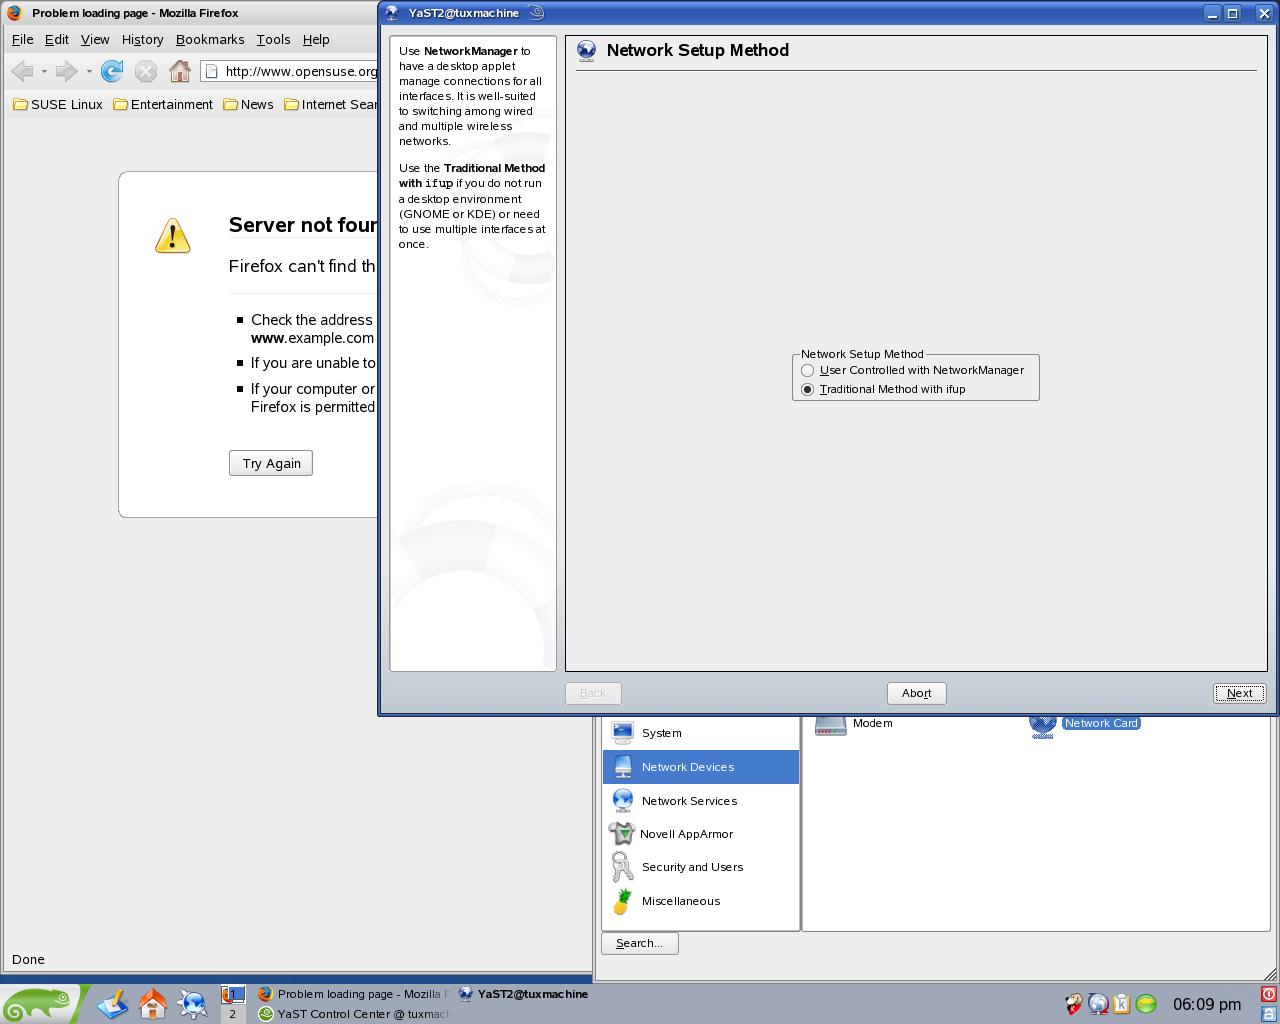Switch to virtual desktop 2

(233, 1013)
